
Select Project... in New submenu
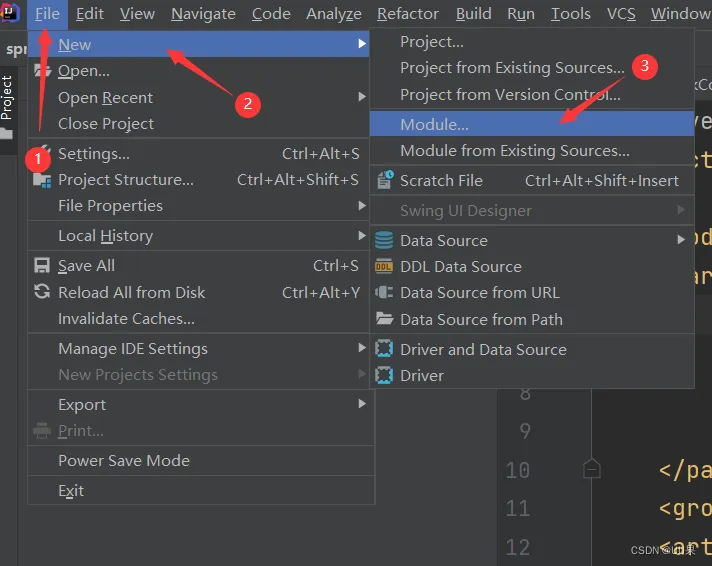[x=532, y=42]
